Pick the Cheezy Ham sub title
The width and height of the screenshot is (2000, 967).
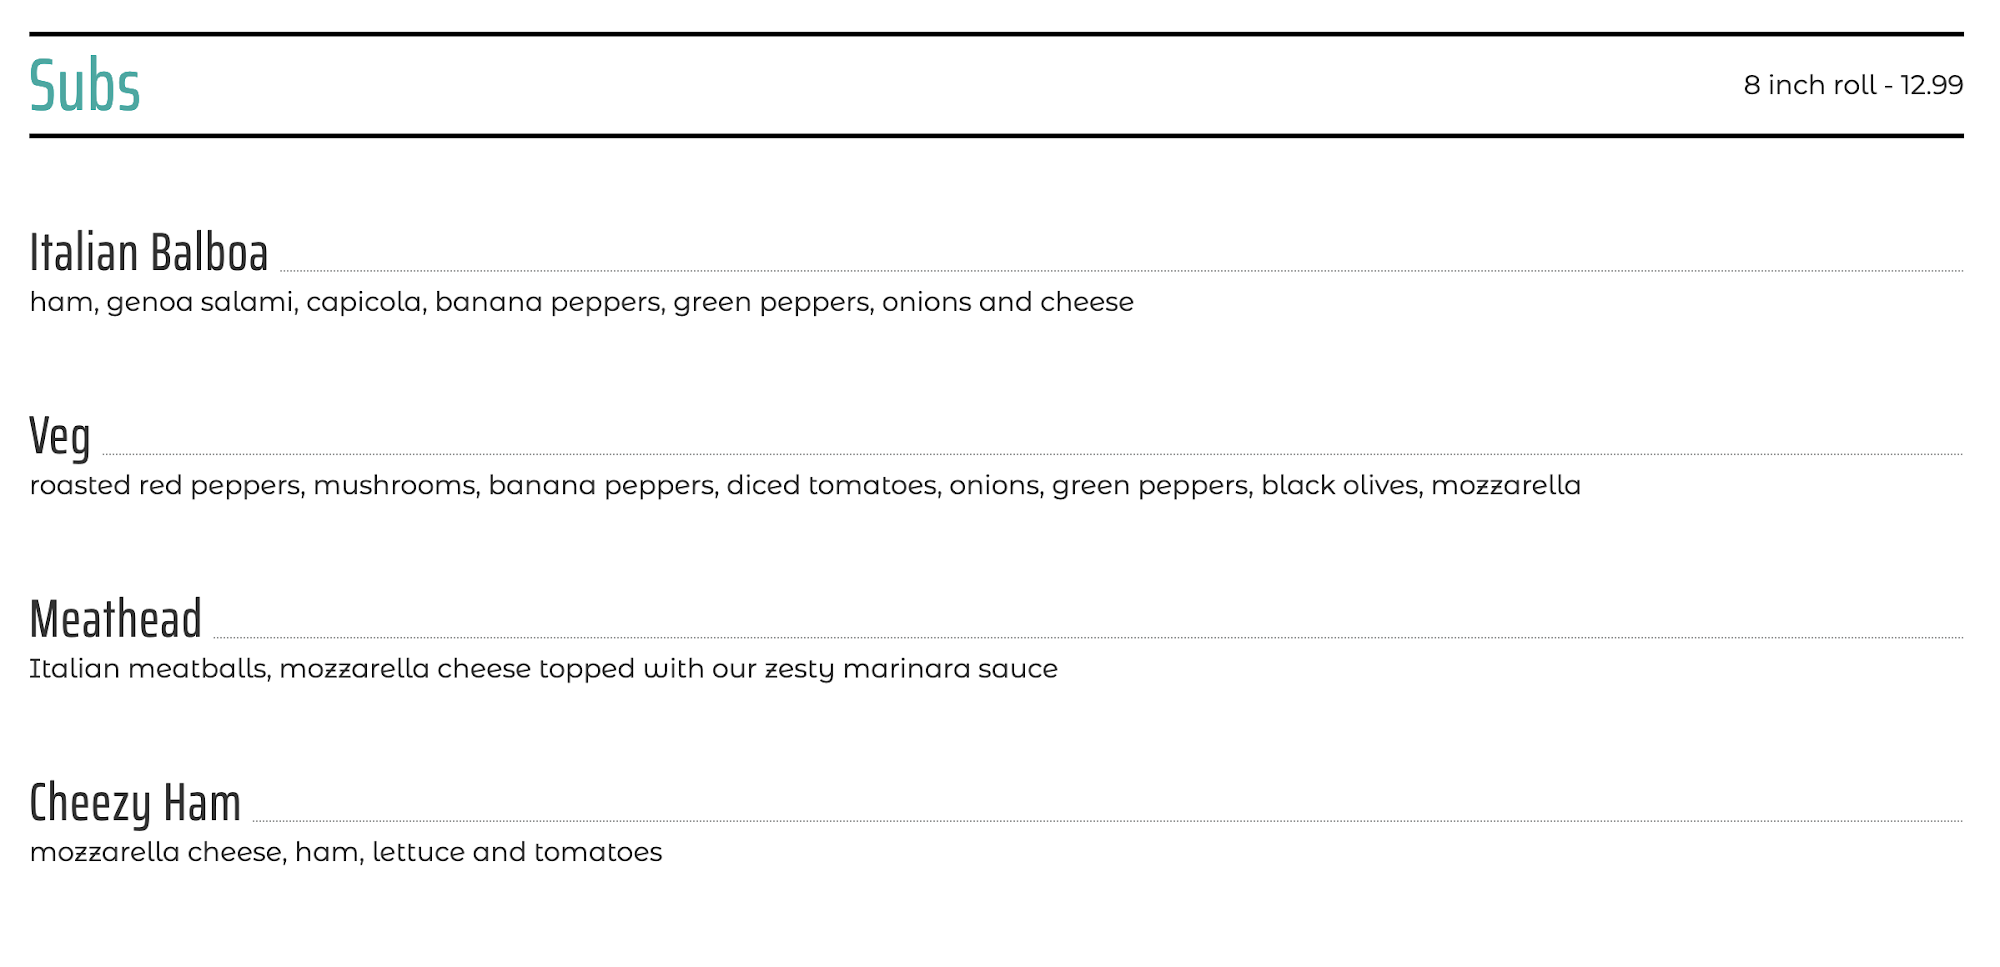tap(135, 803)
